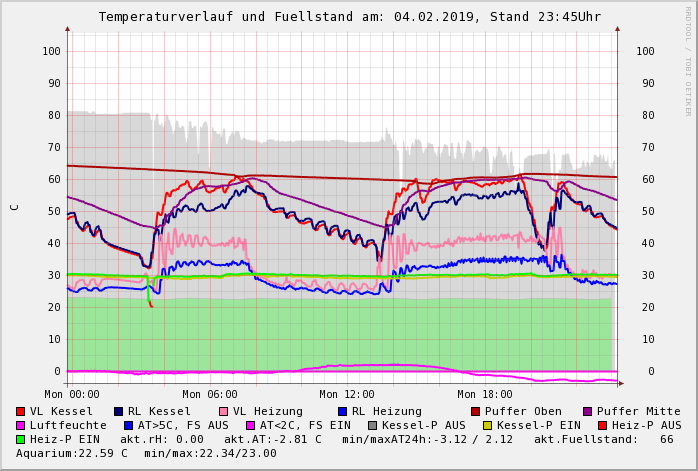
Task: Click the Puffer Oben dark red swatch
Action: click(475, 411)
